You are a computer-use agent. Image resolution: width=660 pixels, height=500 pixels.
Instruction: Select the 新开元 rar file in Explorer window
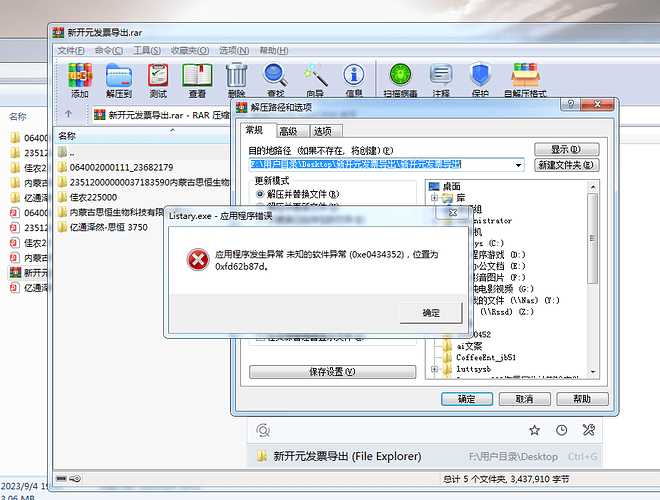pos(28,273)
